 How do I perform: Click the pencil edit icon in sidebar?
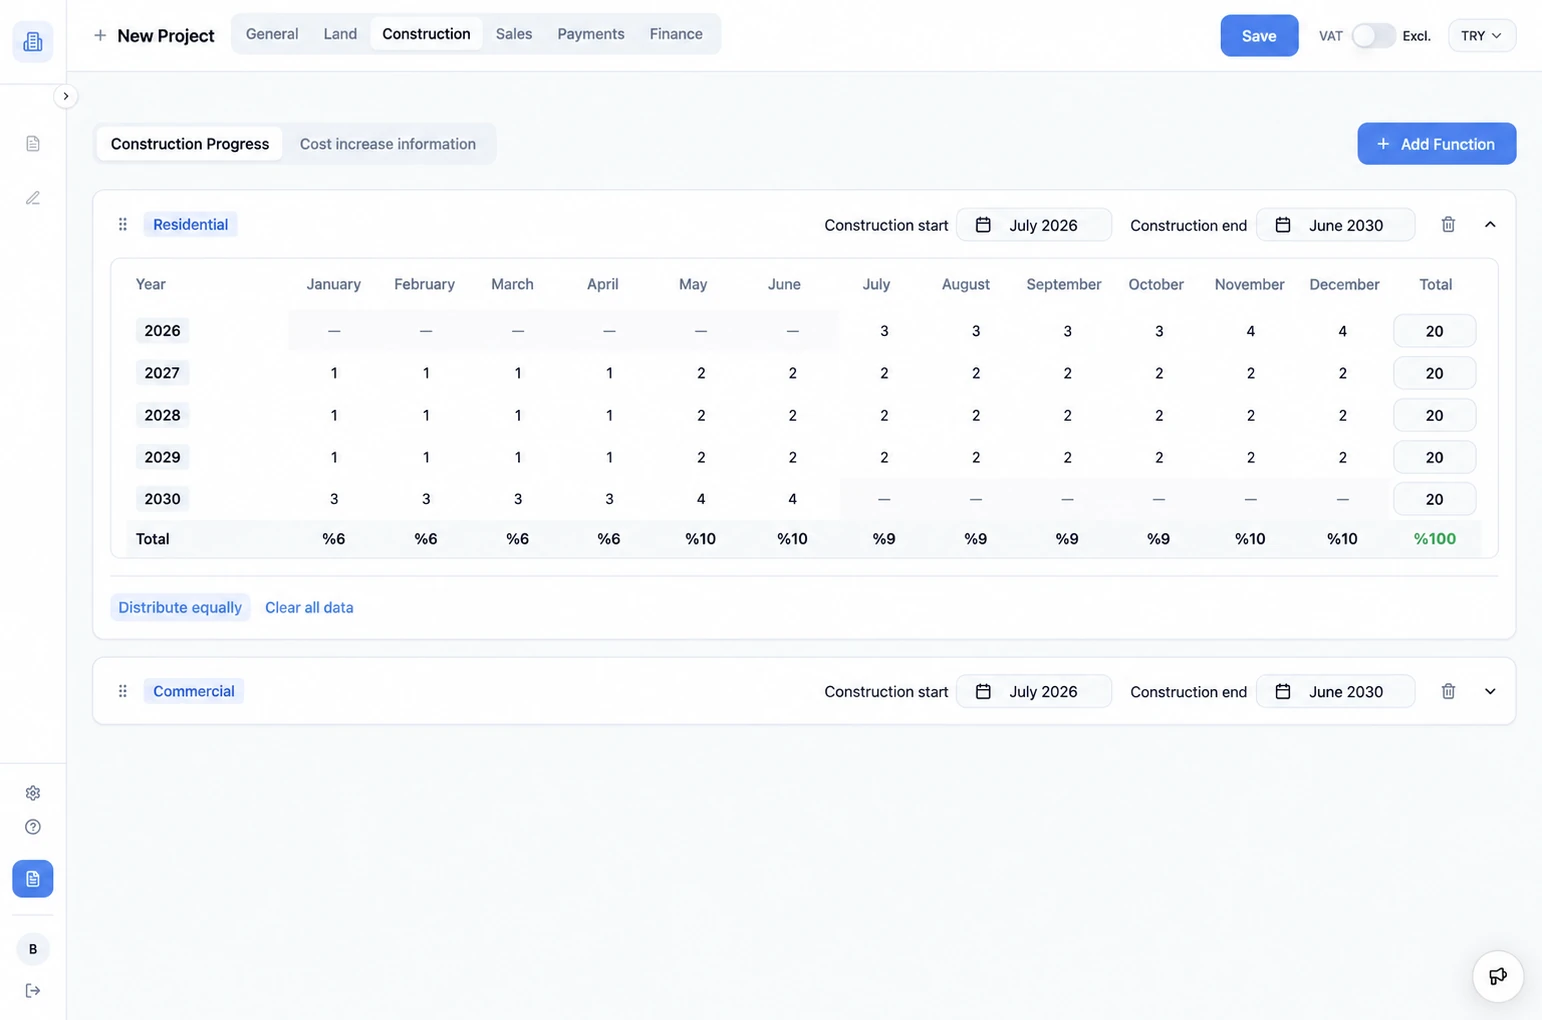point(33,198)
